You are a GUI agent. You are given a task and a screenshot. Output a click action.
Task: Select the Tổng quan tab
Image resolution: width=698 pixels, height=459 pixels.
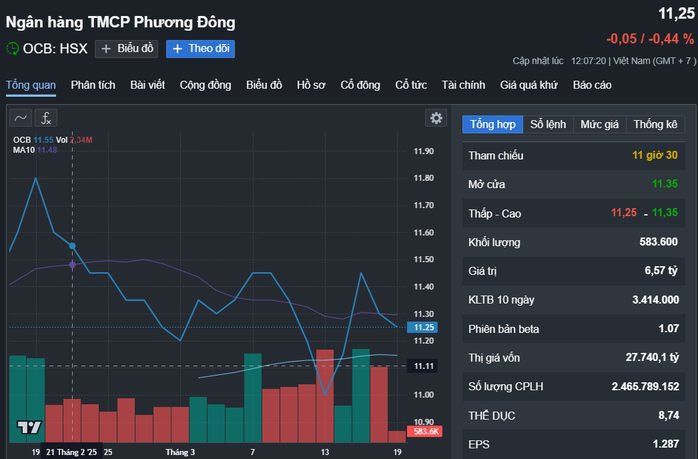pyautogui.click(x=31, y=85)
